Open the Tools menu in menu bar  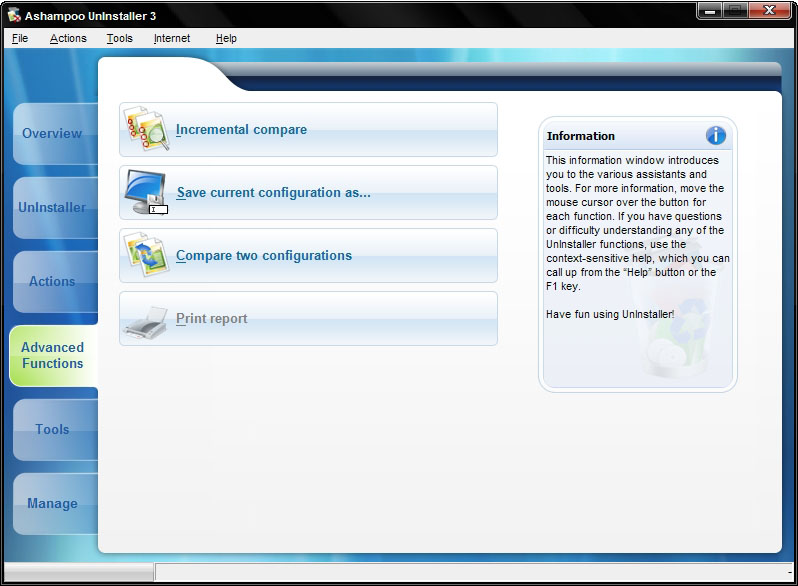pyautogui.click(x=120, y=38)
